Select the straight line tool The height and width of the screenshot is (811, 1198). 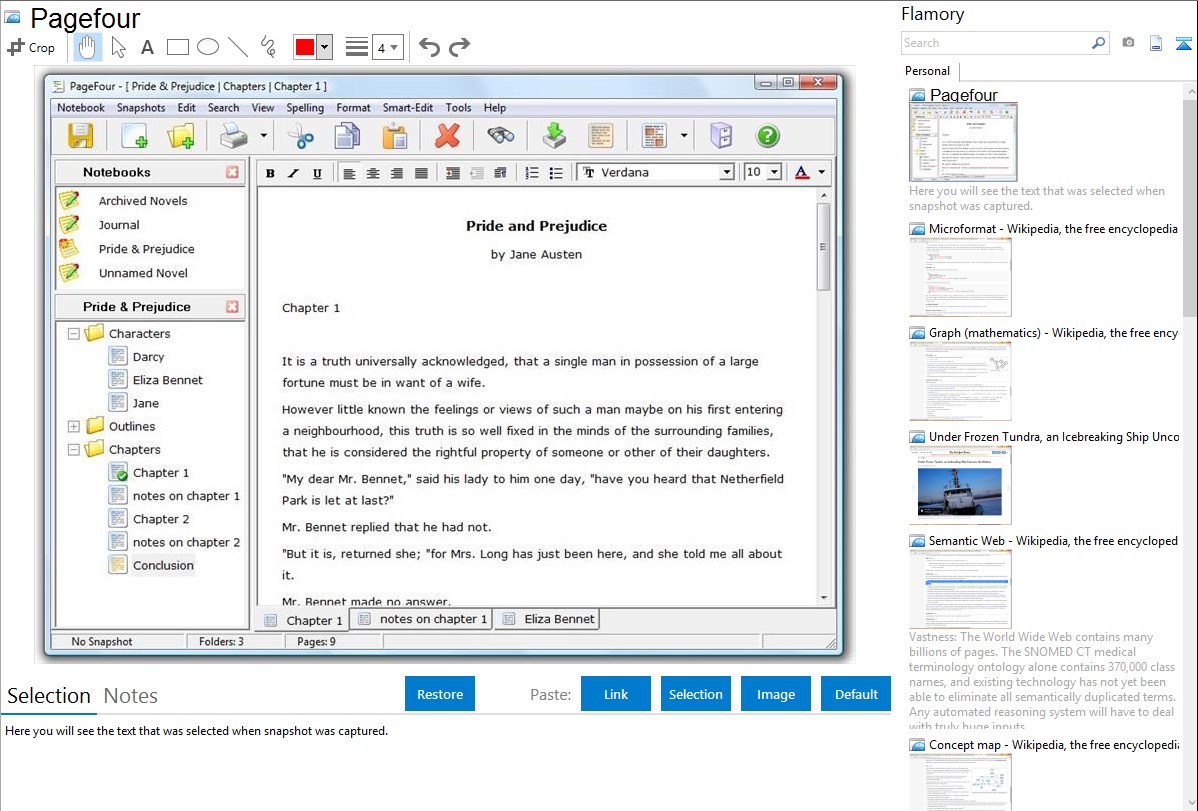coord(238,47)
